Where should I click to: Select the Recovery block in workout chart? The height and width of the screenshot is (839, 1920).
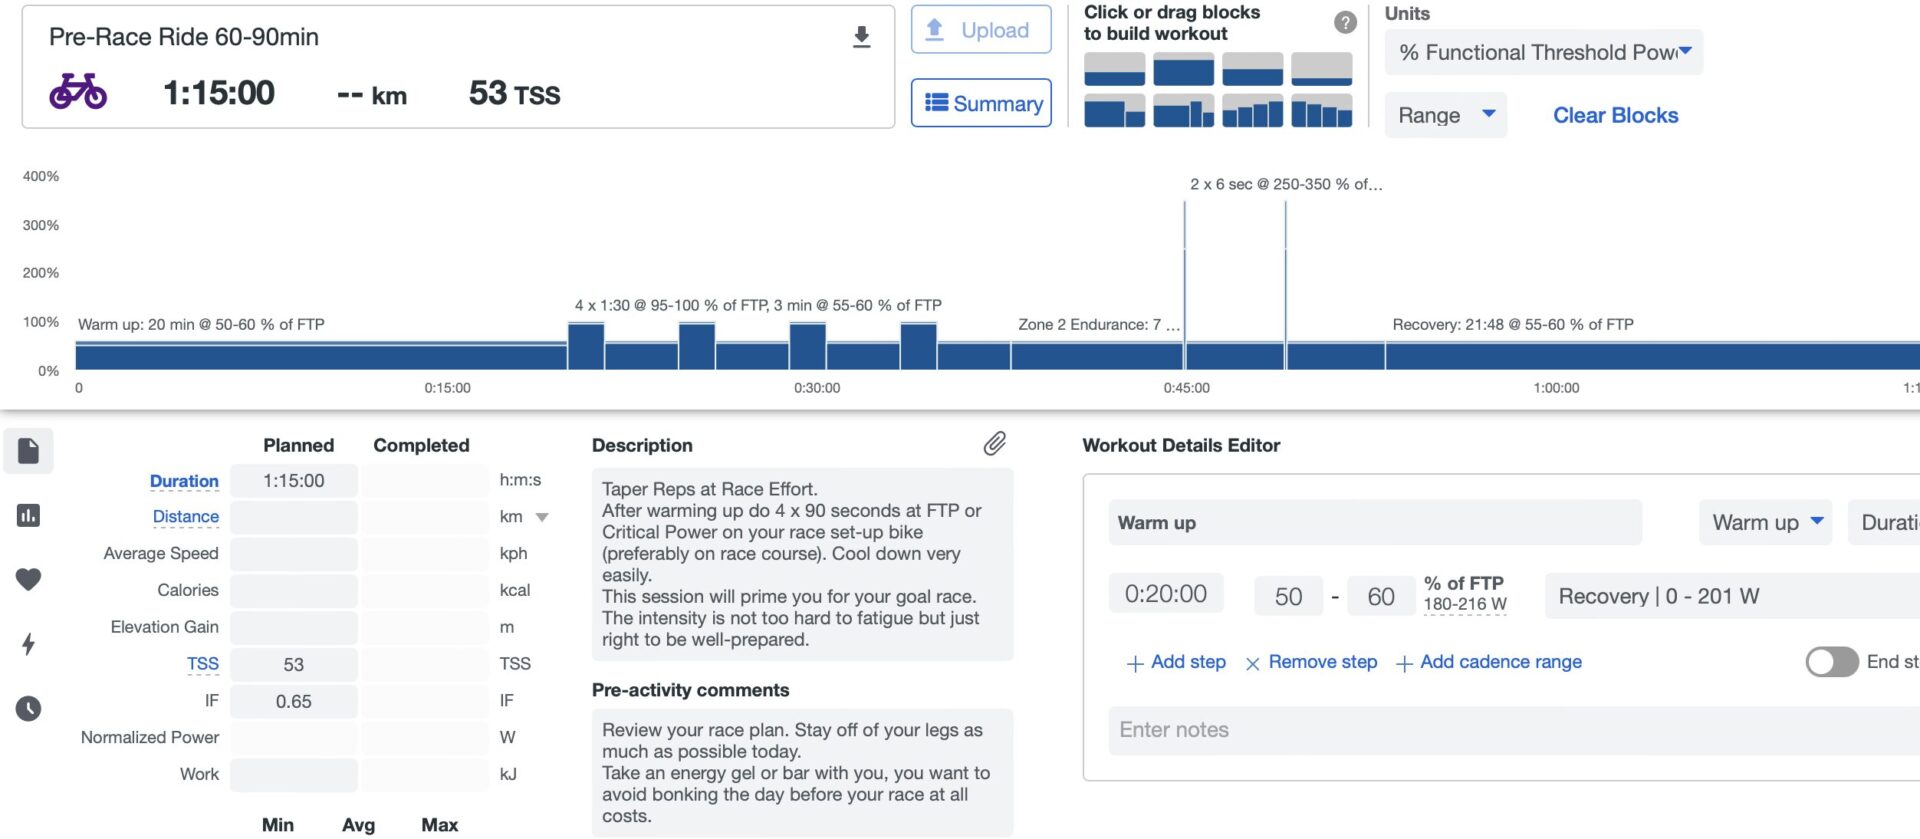[x=1650, y=356]
